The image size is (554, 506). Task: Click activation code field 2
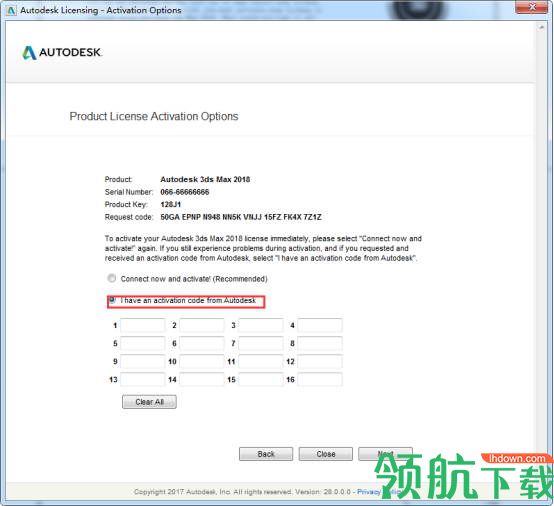202,325
